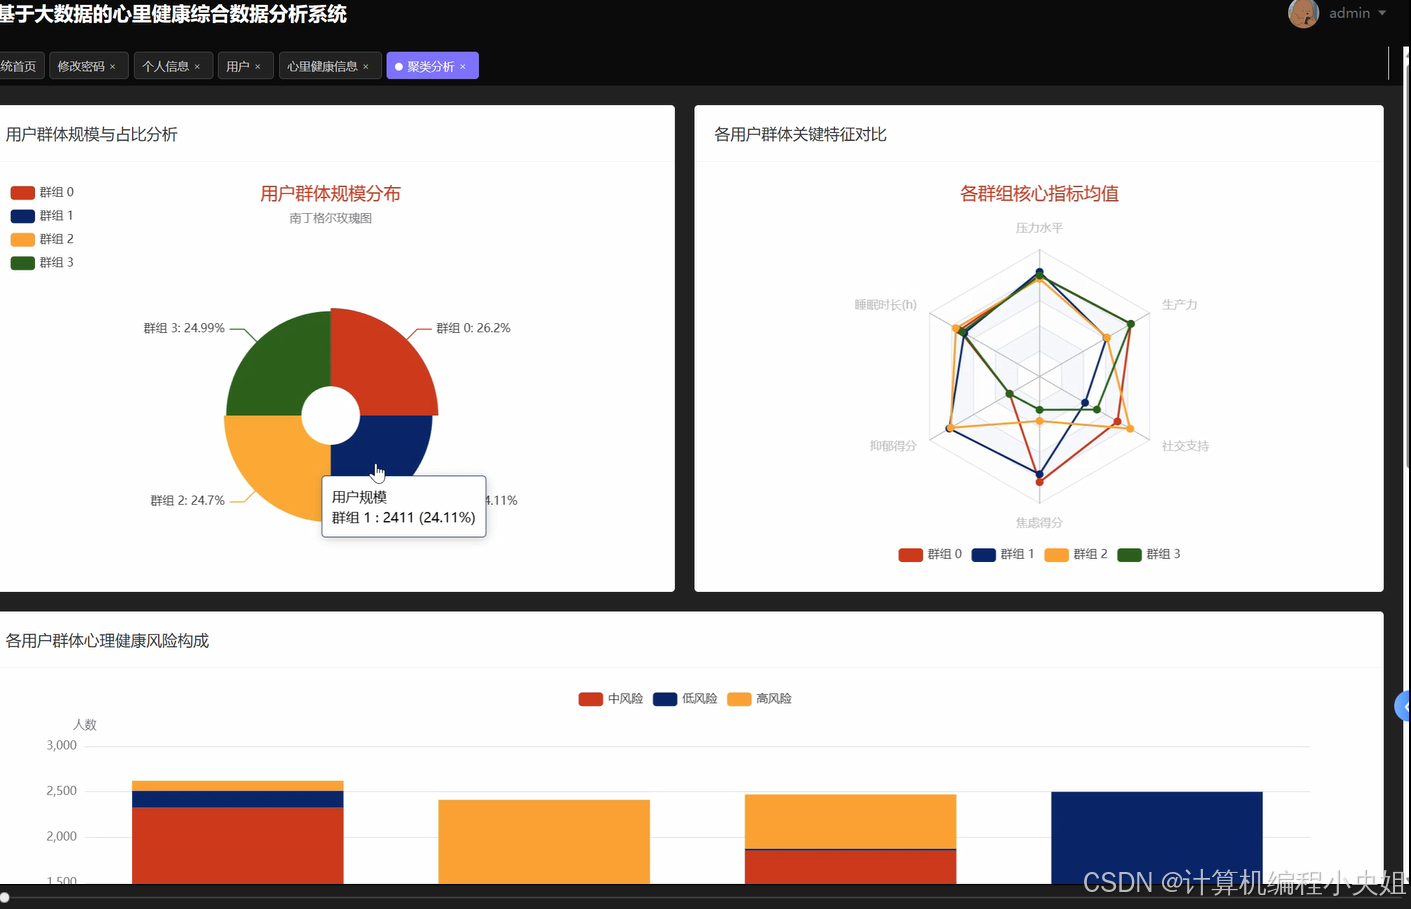Close the 心里健康信息 tab
Viewport: 1411px width, 909px height.
[366, 67]
